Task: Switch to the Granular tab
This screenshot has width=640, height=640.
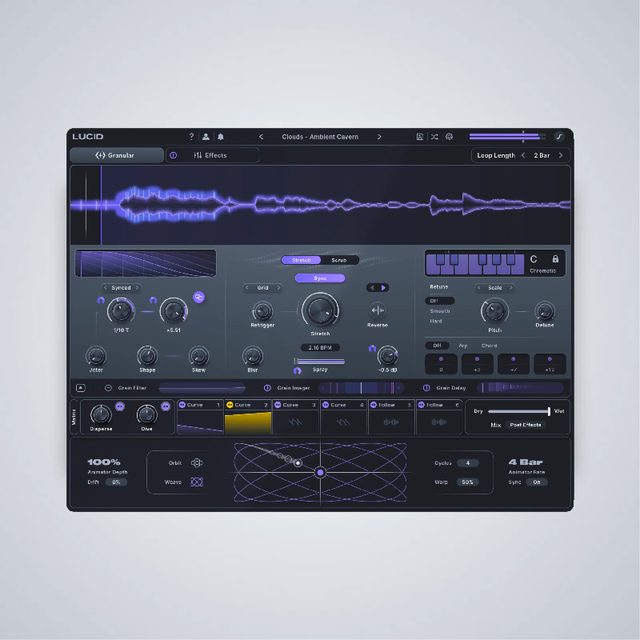Action: 116,156
